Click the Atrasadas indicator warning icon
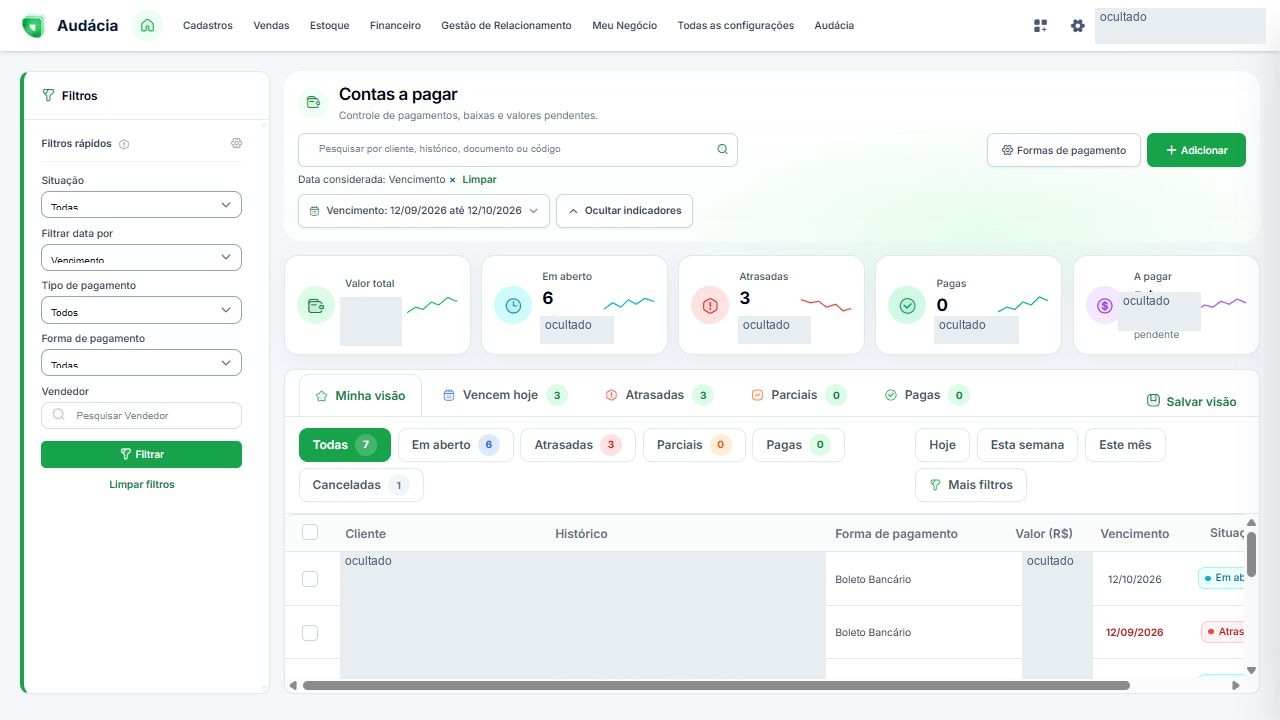Image resolution: width=1280 pixels, height=720 pixels. point(710,306)
